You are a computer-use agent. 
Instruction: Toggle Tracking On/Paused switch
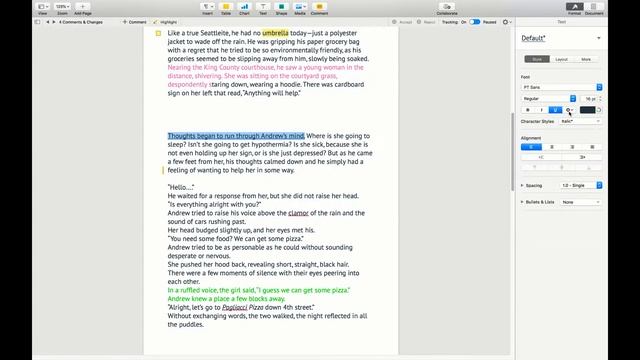(474, 22)
